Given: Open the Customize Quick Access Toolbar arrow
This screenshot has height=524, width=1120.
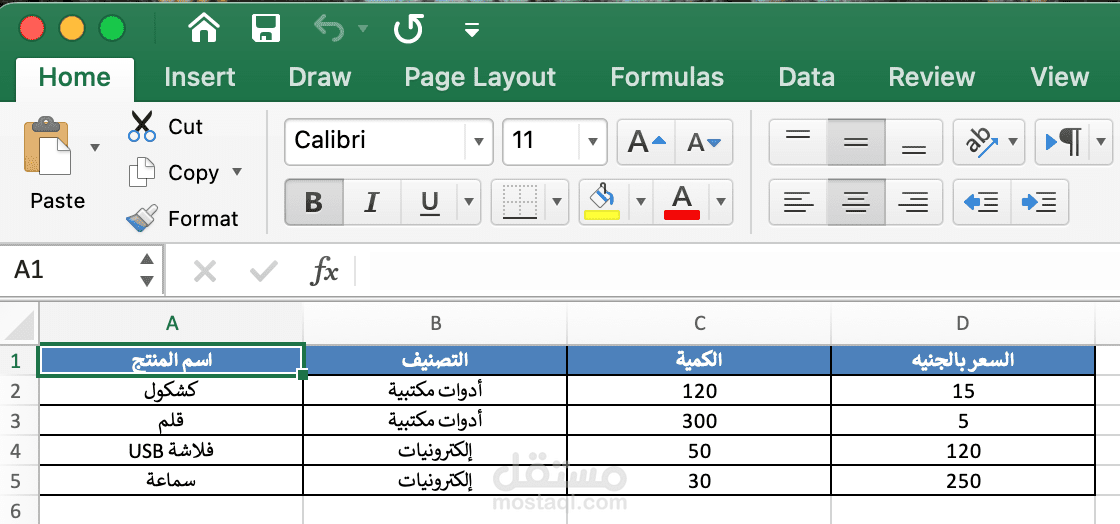Looking at the screenshot, I should point(471,29).
